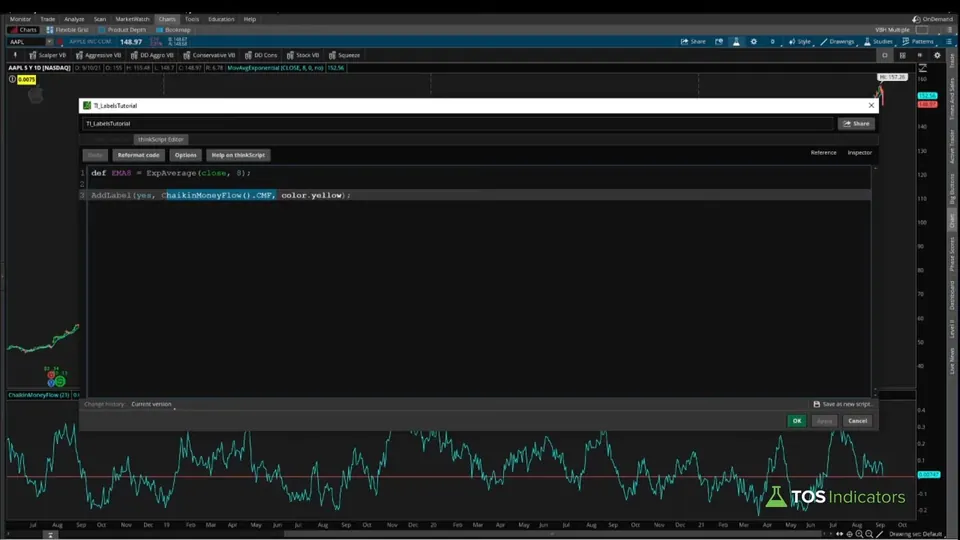960x540 pixels.
Task: Select the Squeeze study set
Action: coord(345,55)
